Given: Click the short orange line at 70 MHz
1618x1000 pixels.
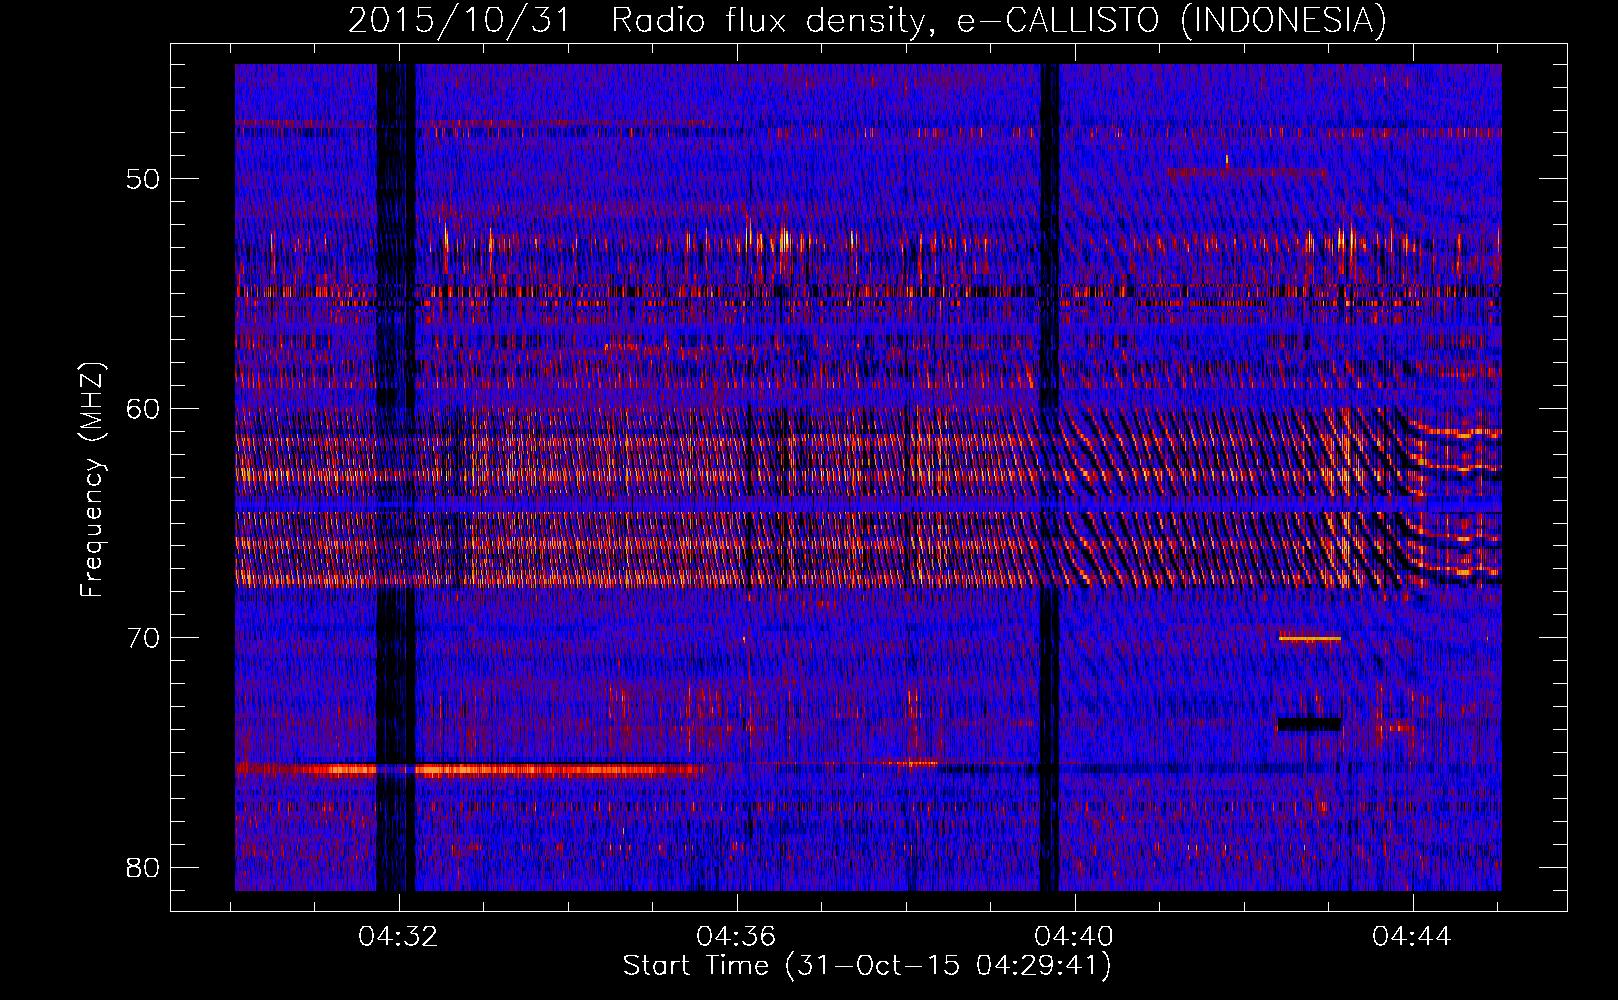Looking at the screenshot, I should pos(1309,638).
